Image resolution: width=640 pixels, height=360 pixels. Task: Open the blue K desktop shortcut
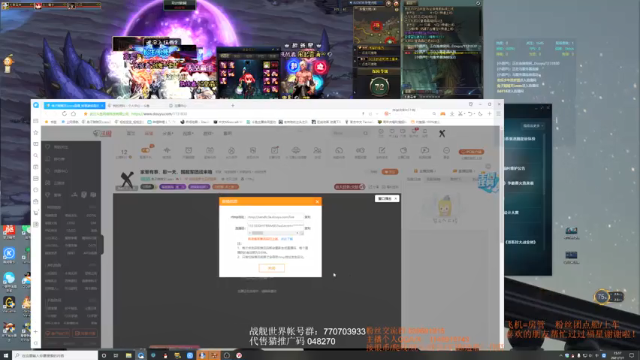pyautogui.click(x=9, y=253)
